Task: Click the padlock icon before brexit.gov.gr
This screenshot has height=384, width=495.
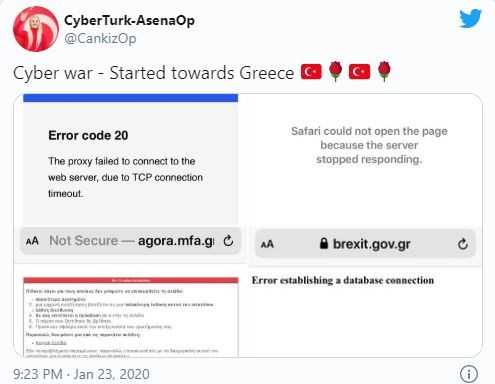Action: pyautogui.click(x=324, y=243)
